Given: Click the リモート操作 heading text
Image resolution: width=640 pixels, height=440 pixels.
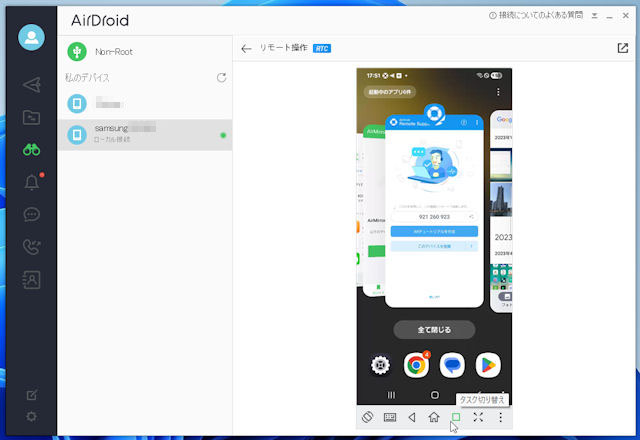Looking at the screenshot, I should pyautogui.click(x=283, y=48).
